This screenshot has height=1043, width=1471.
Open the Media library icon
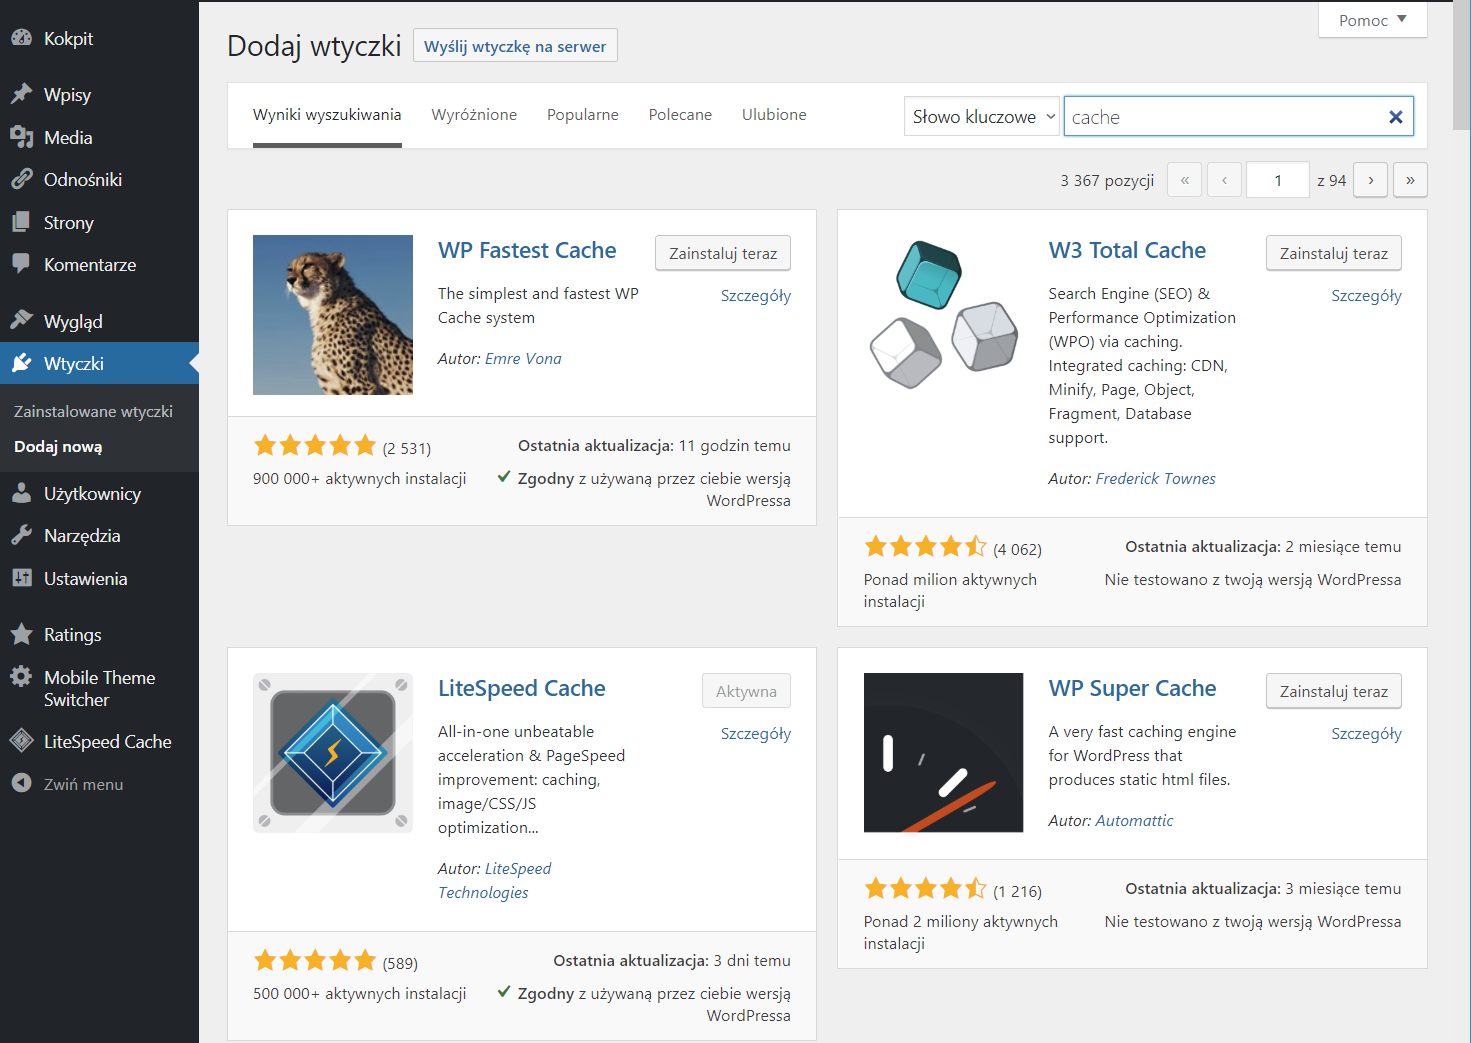[22, 137]
